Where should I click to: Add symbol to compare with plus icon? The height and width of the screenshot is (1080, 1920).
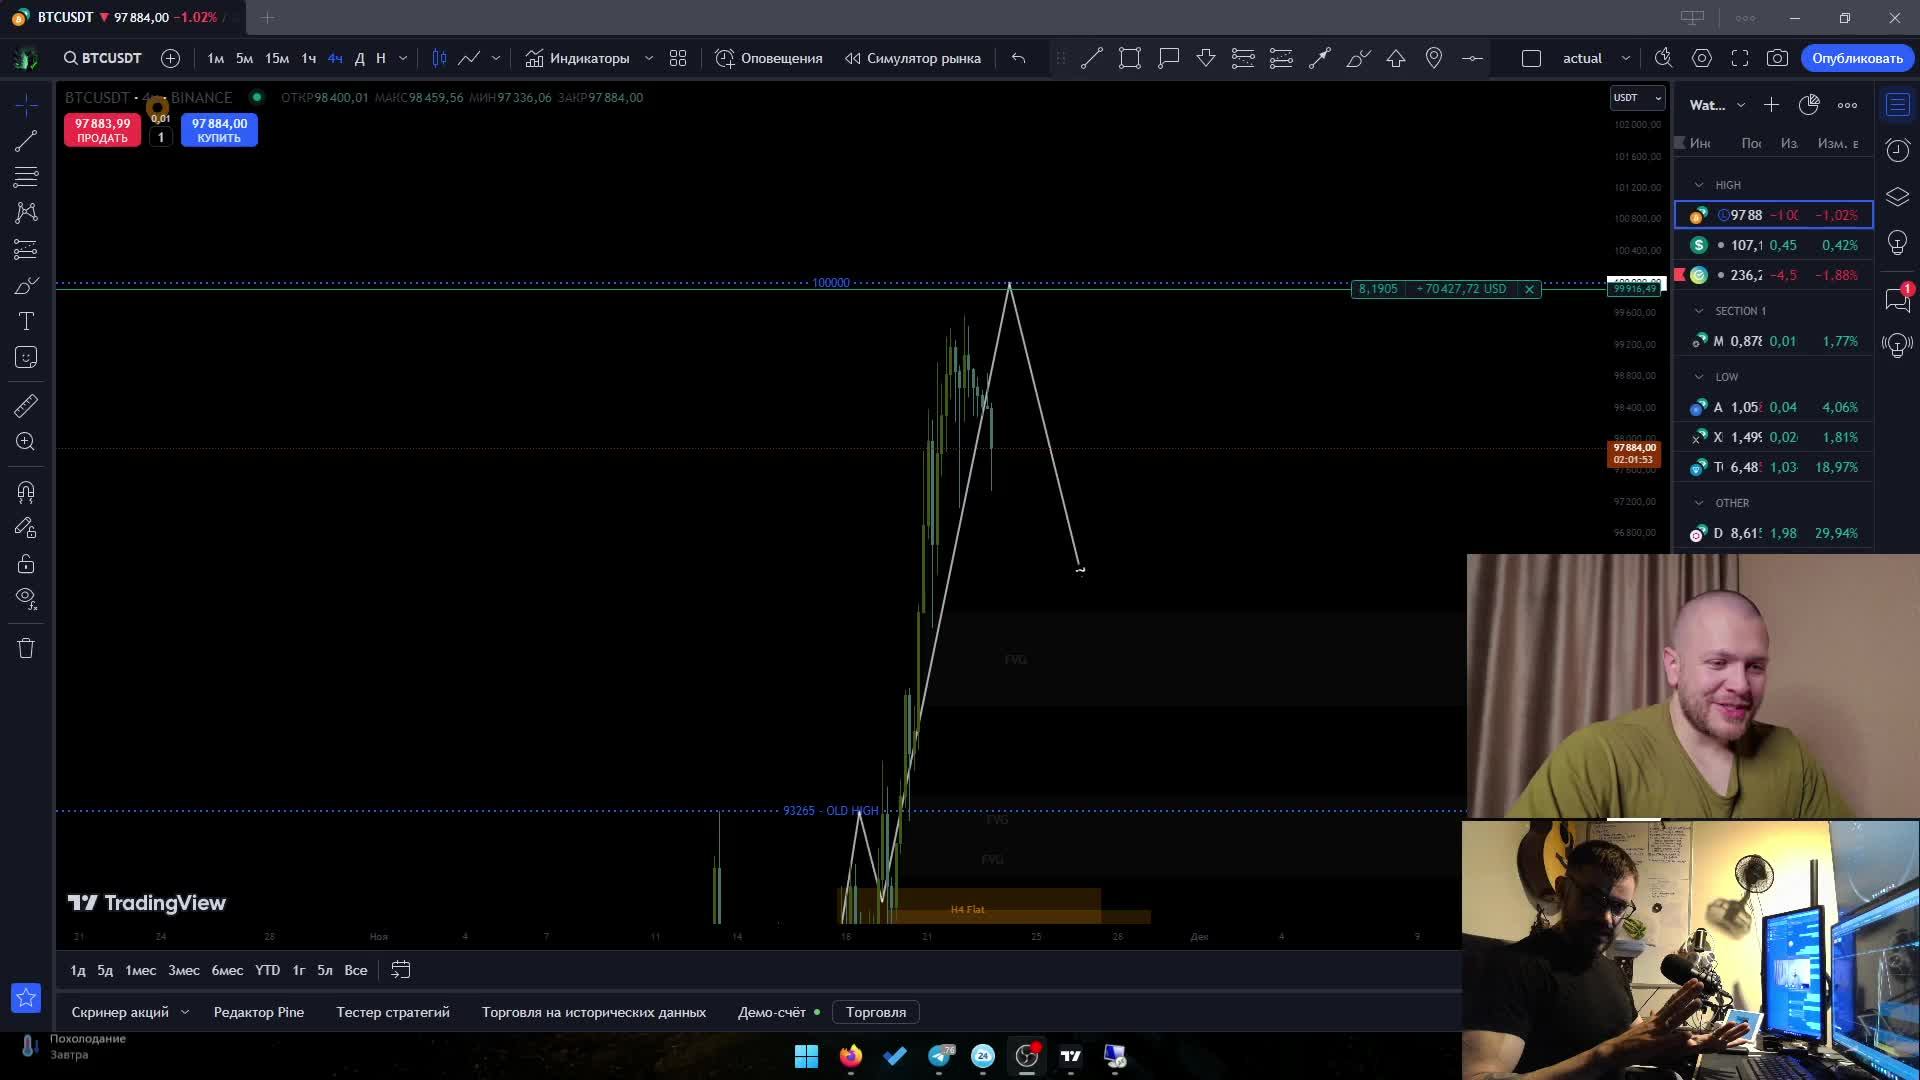pyautogui.click(x=171, y=58)
